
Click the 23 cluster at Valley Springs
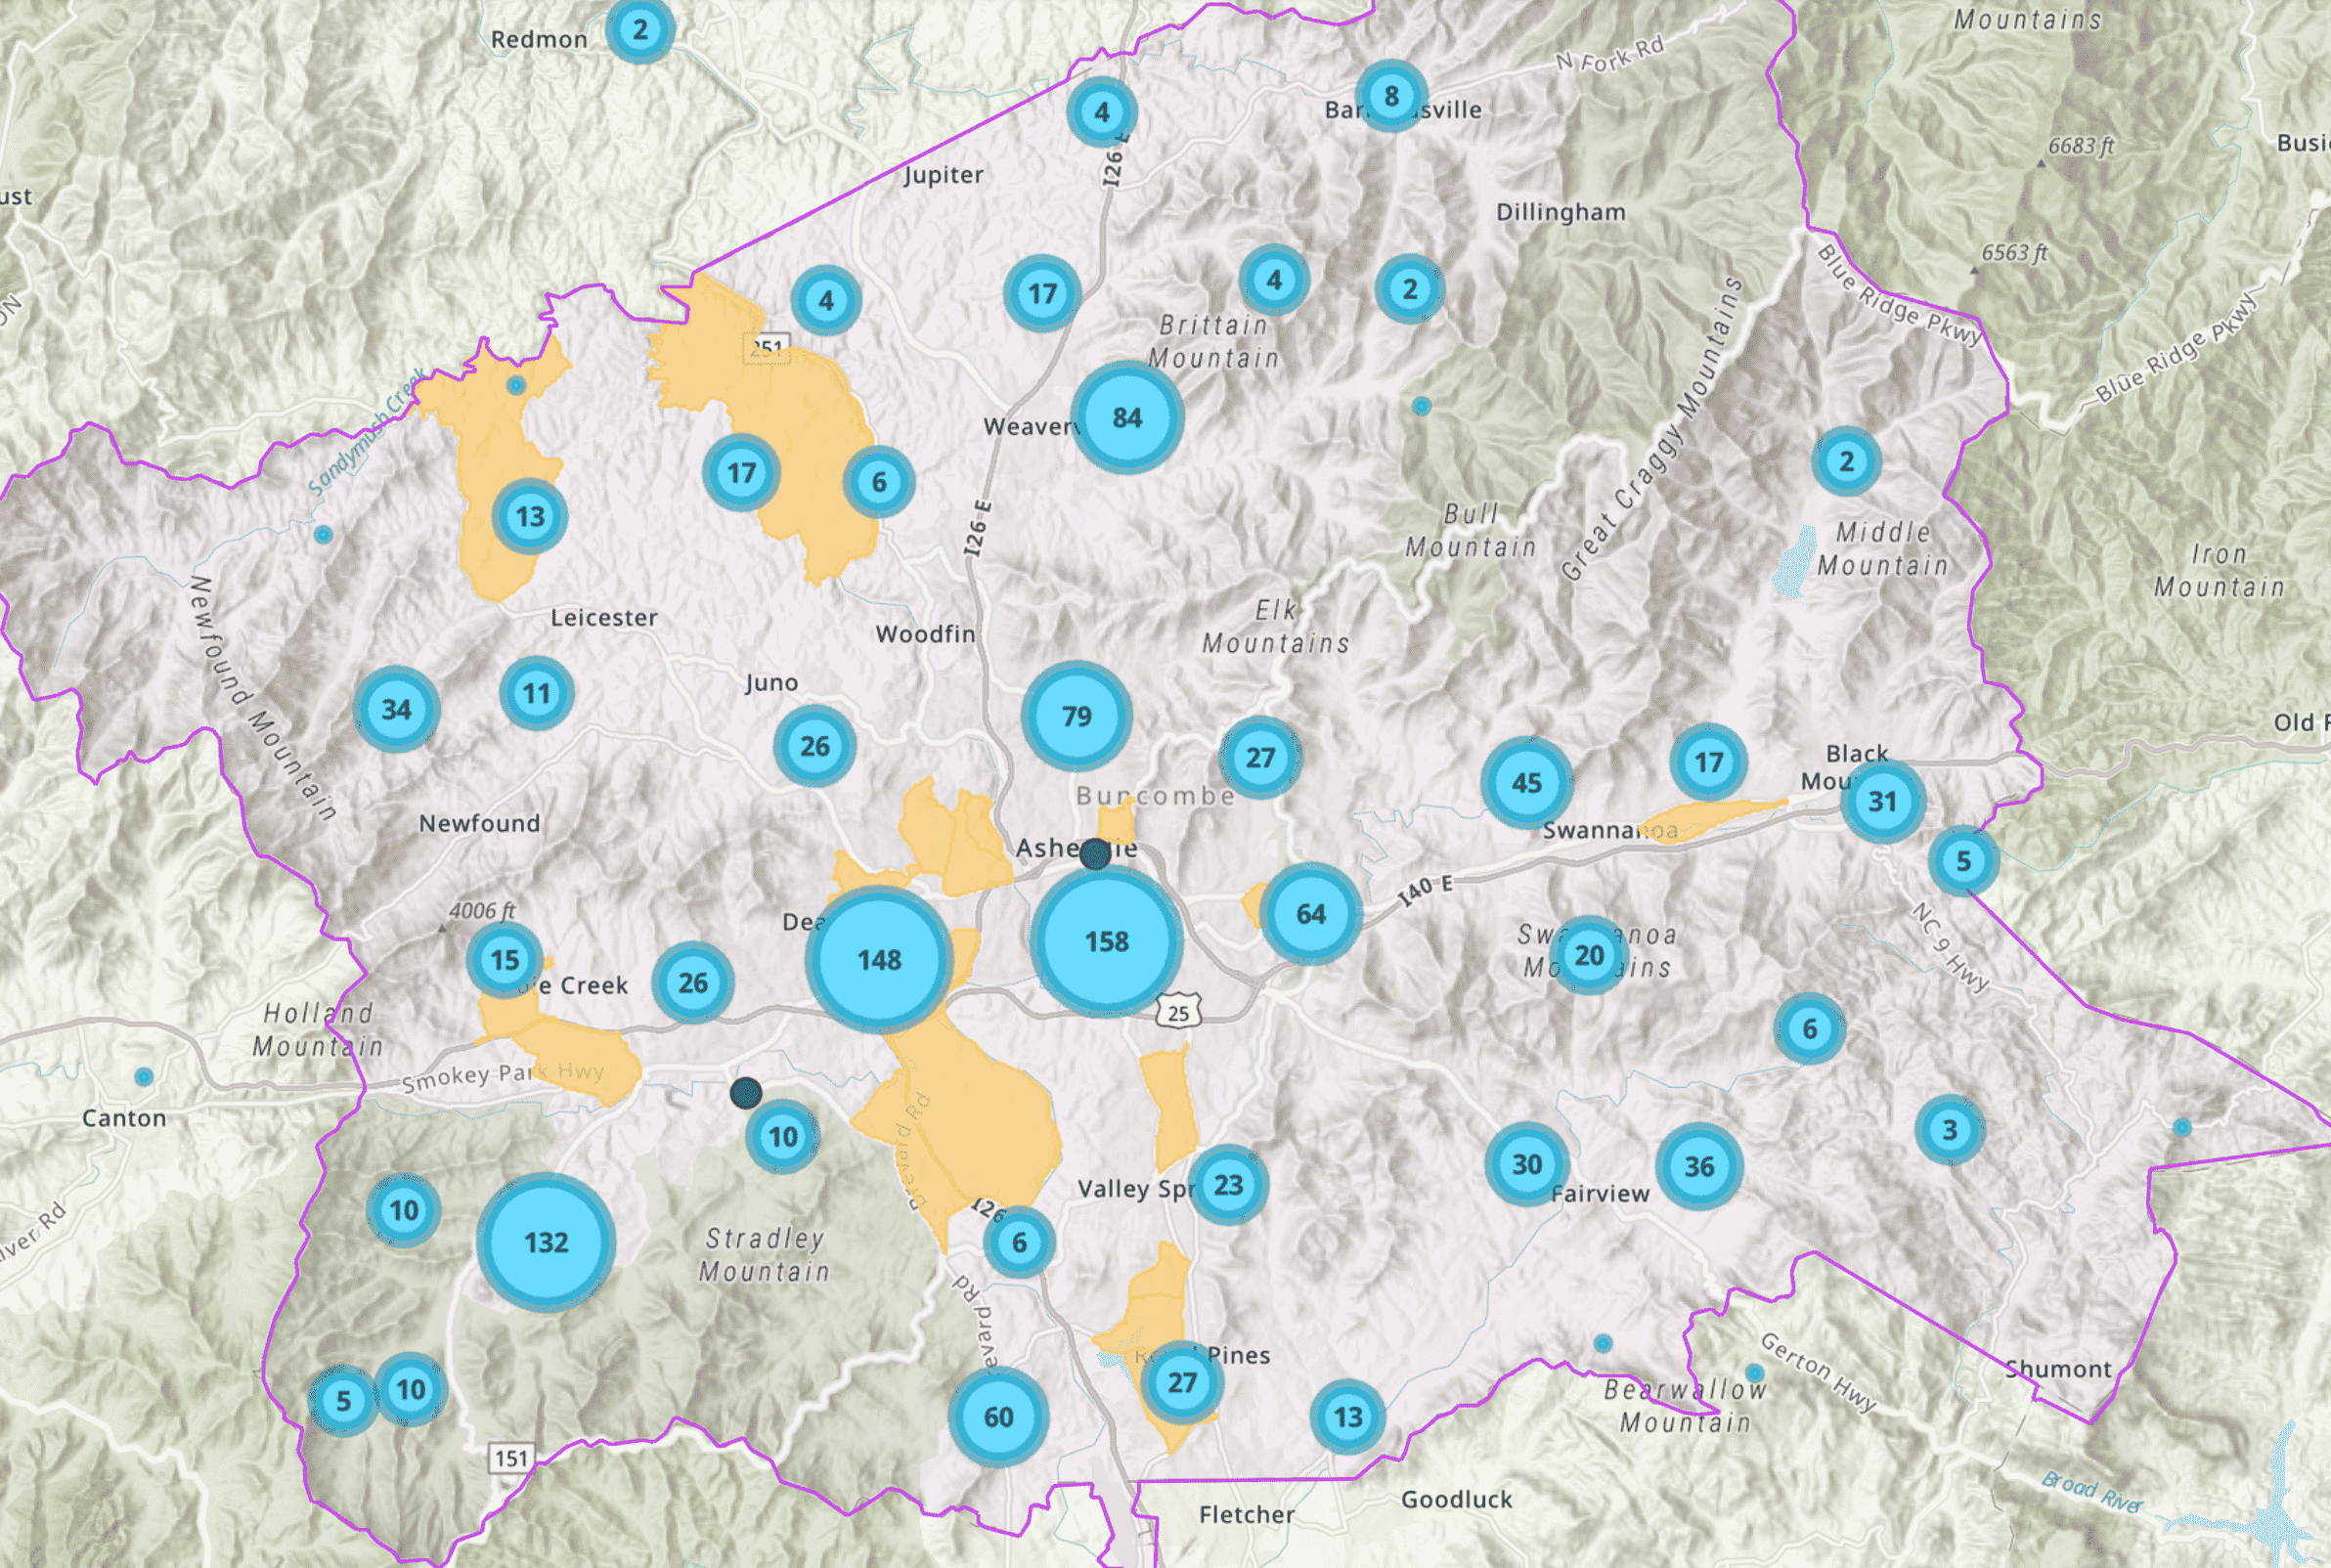pos(1228,1185)
